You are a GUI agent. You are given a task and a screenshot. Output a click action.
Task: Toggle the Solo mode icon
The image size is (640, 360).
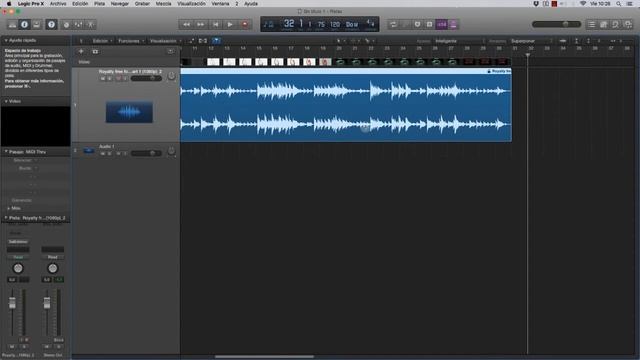(x=429, y=24)
